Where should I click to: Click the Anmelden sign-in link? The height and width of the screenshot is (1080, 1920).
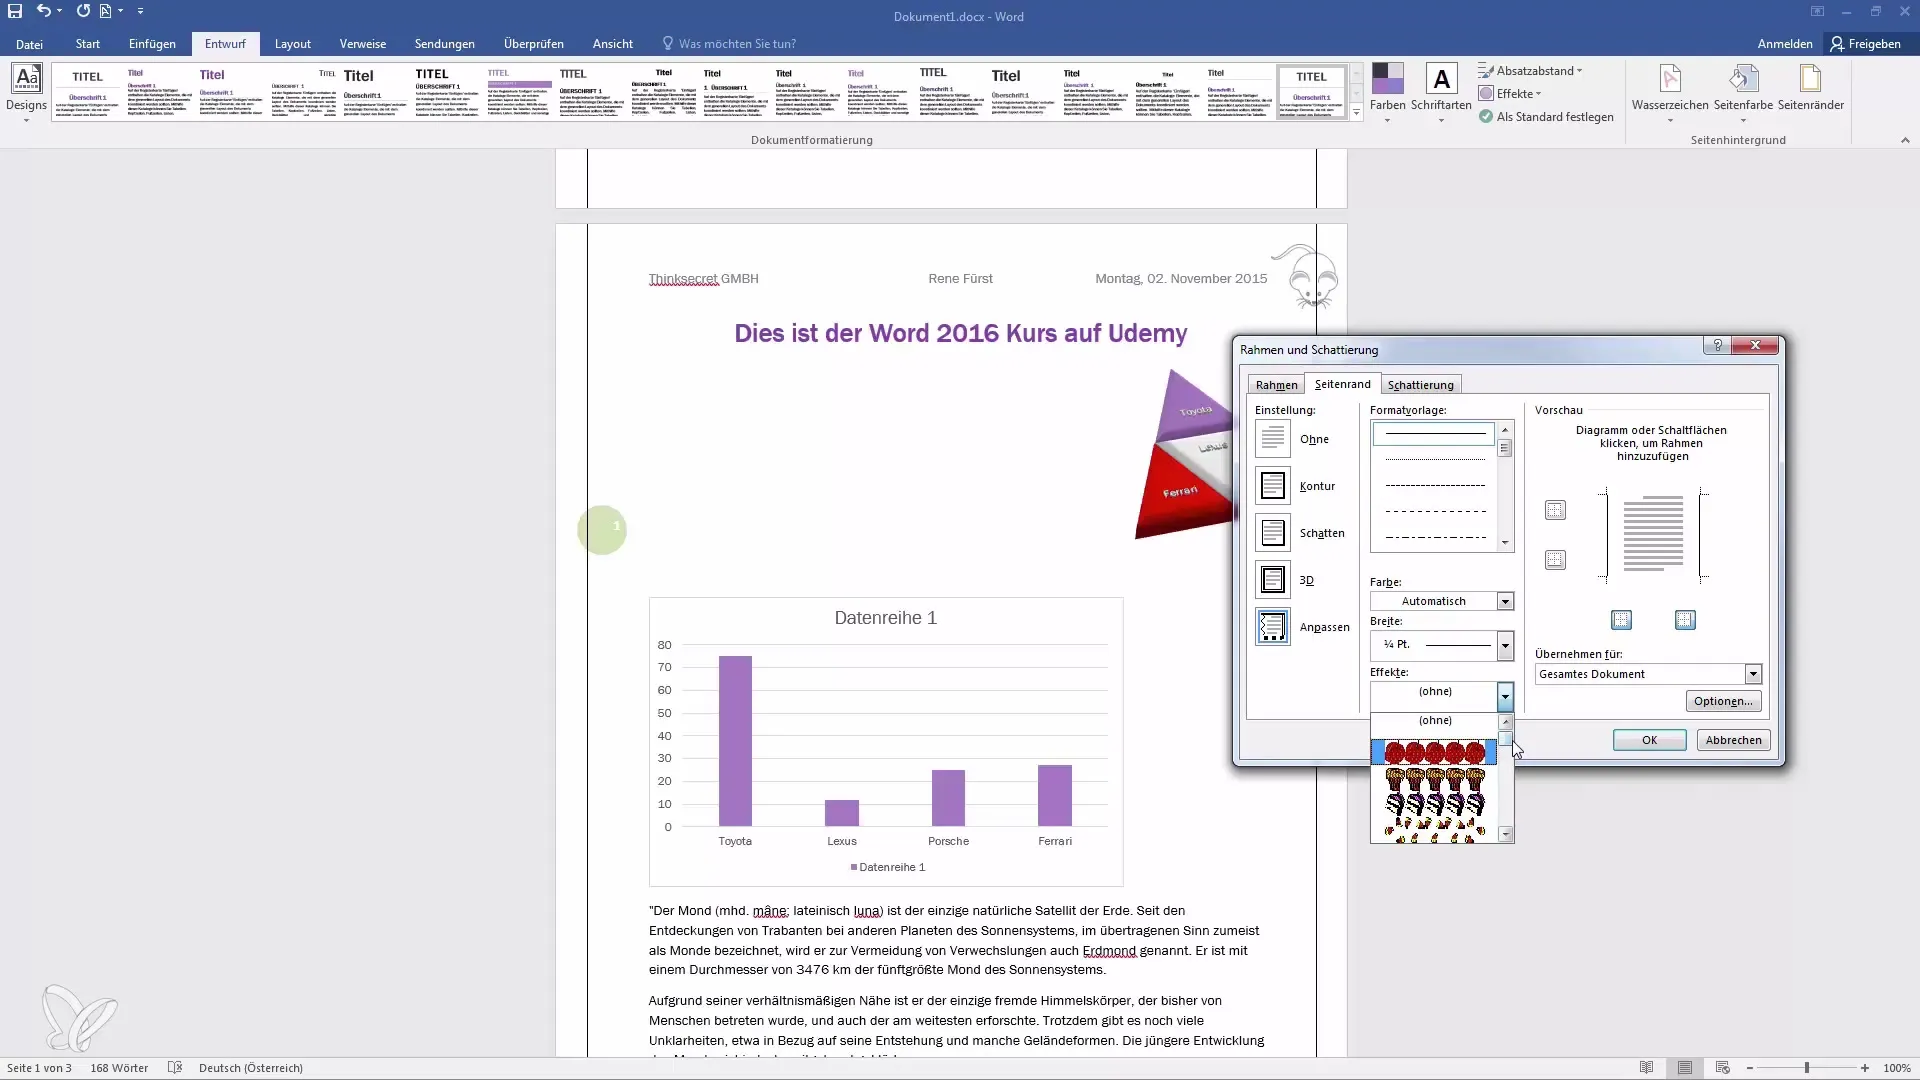[1785, 44]
